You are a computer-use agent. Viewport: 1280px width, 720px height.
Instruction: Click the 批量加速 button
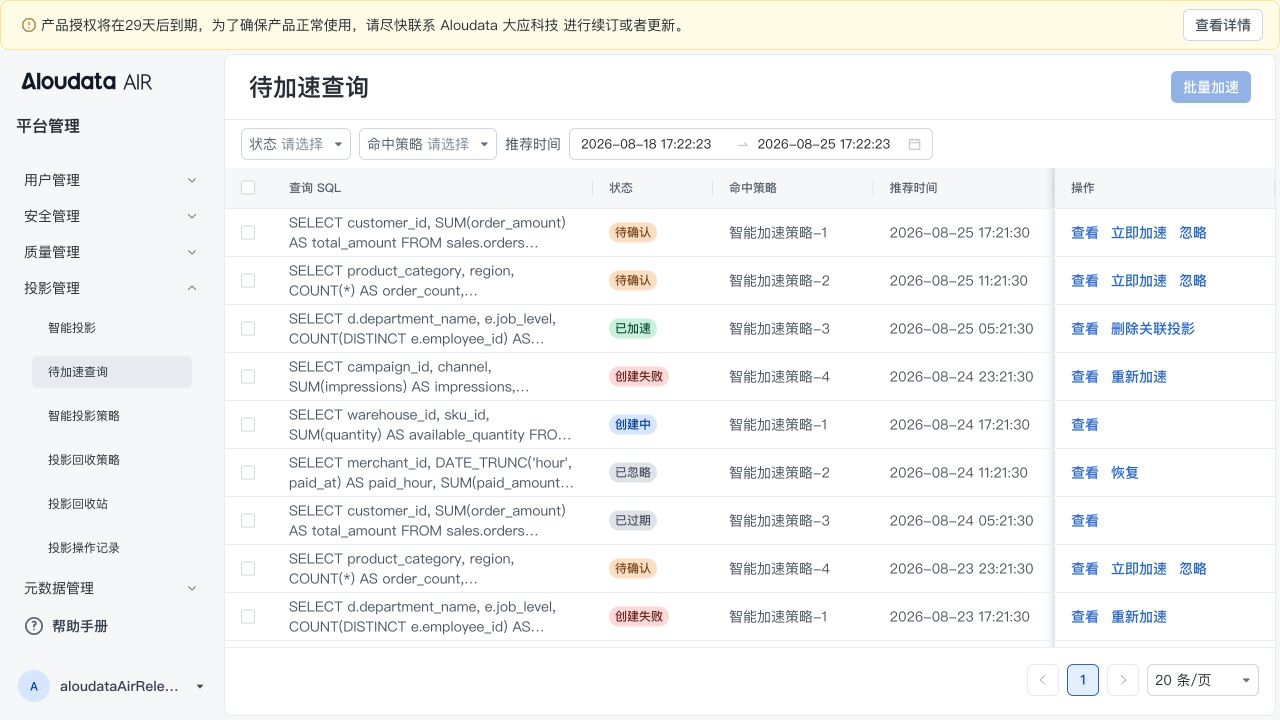[1211, 87]
